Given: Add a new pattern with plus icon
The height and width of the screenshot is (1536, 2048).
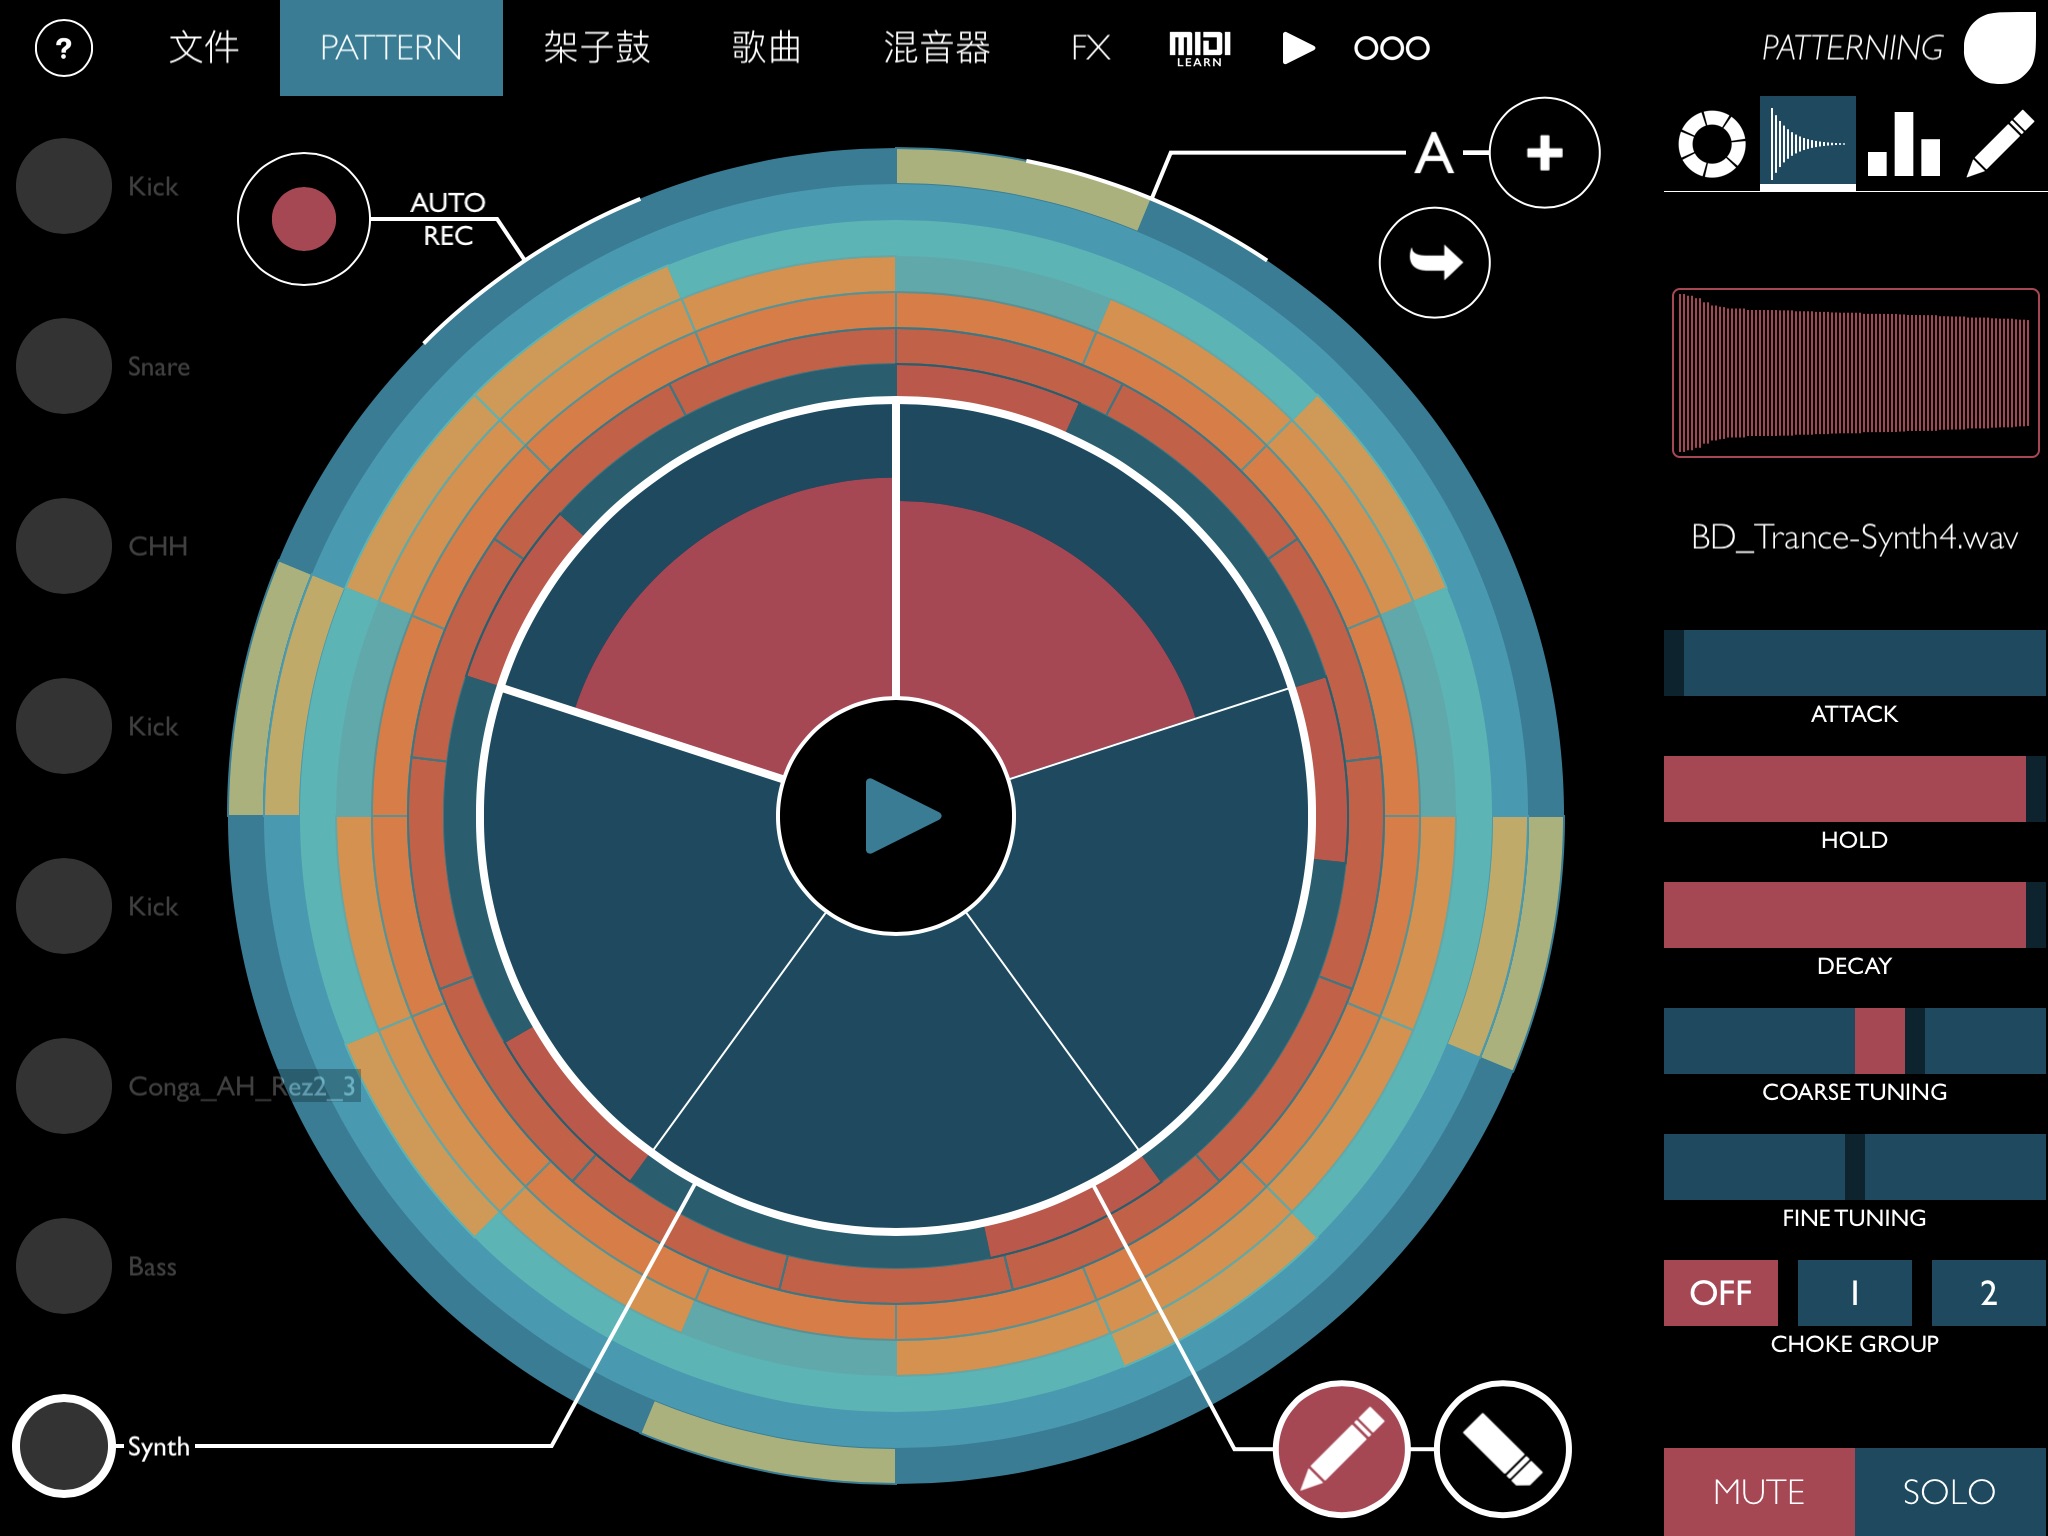Looking at the screenshot, I should click(x=1544, y=153).
